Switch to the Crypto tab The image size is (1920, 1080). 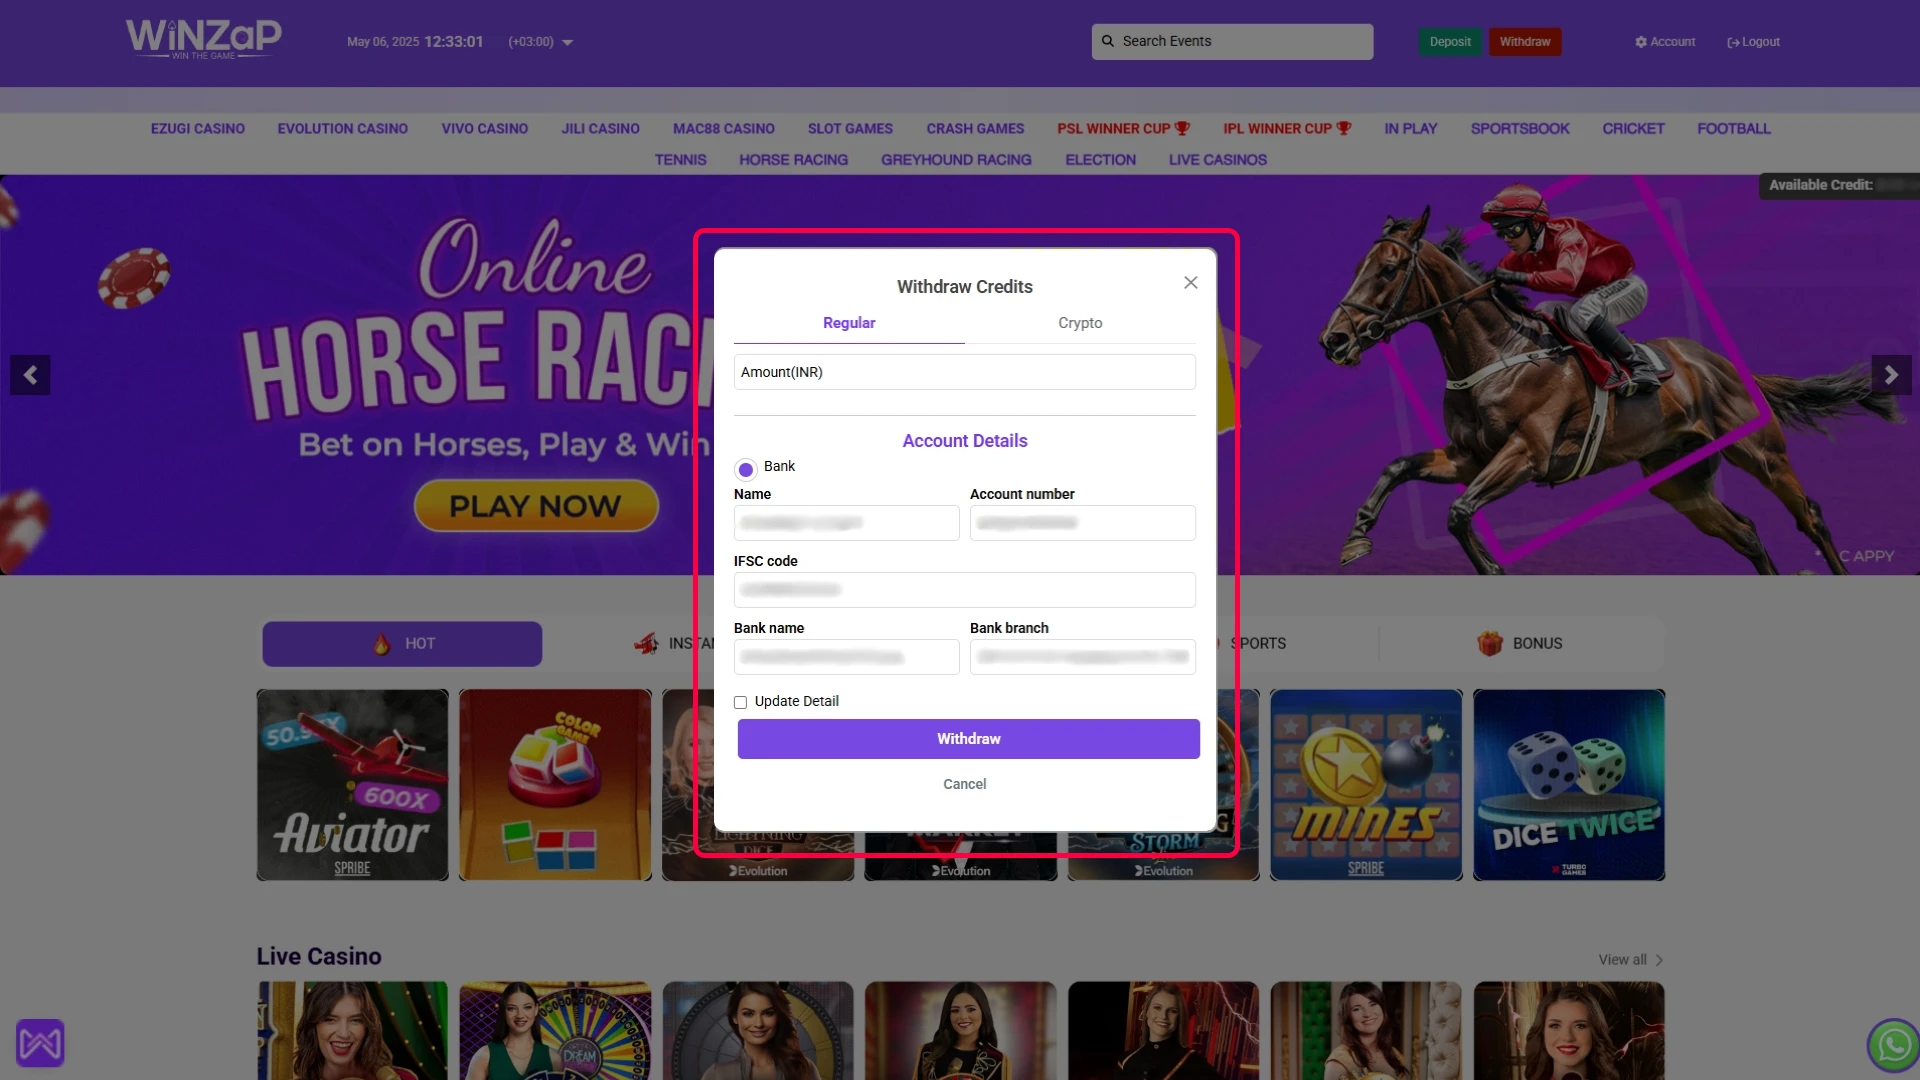pos(1080,323)
